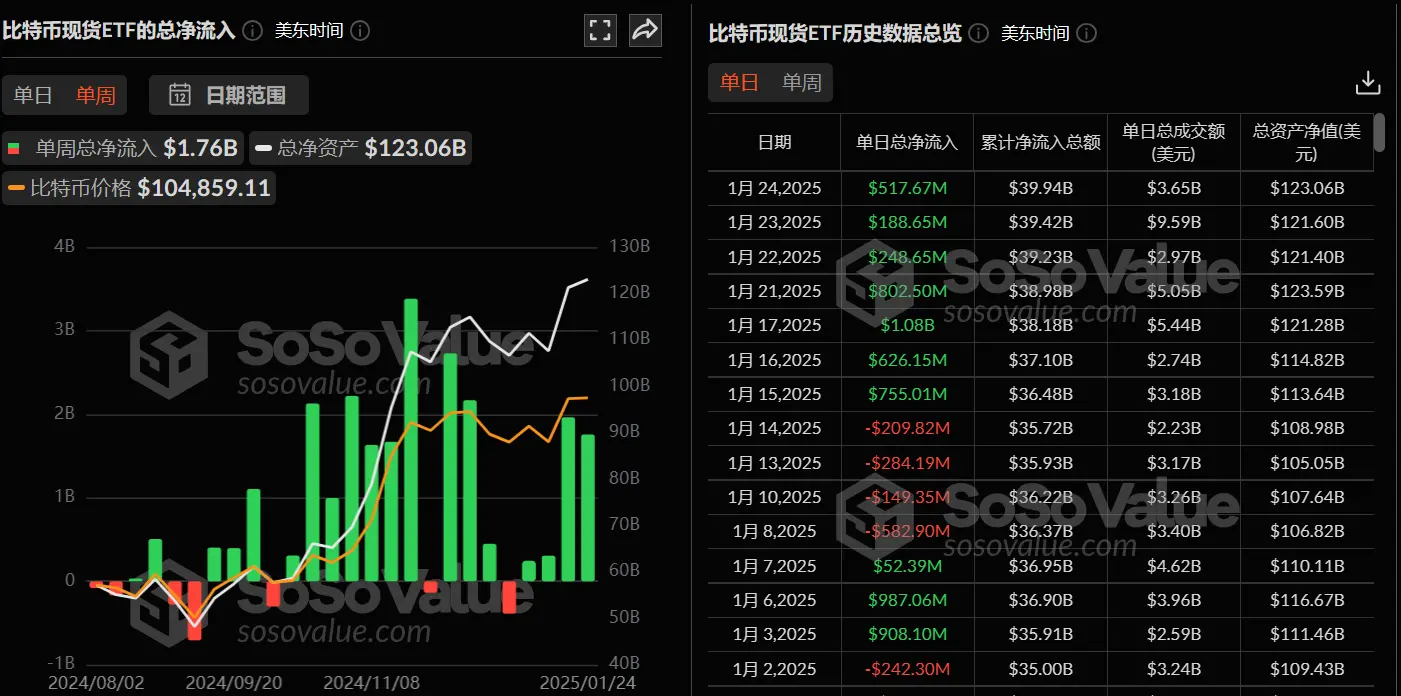
Task: Expand the chart to fullscreen
Action: 600,30
